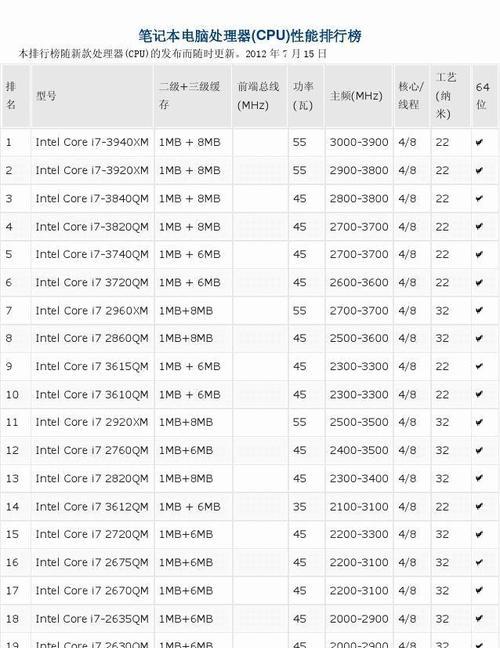This screenshot has height=648, width=500.
Task: Select Intel Core i7 2760QM cell
Action: point(92,450)
